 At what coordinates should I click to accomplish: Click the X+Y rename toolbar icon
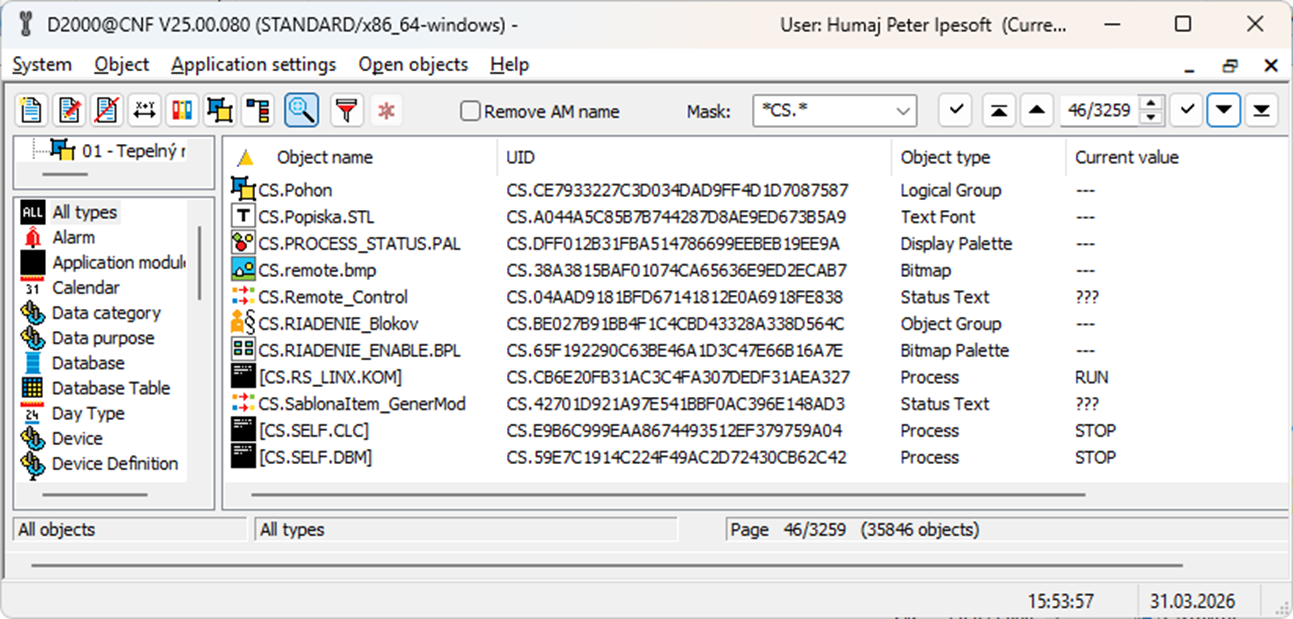click(145, 111)
